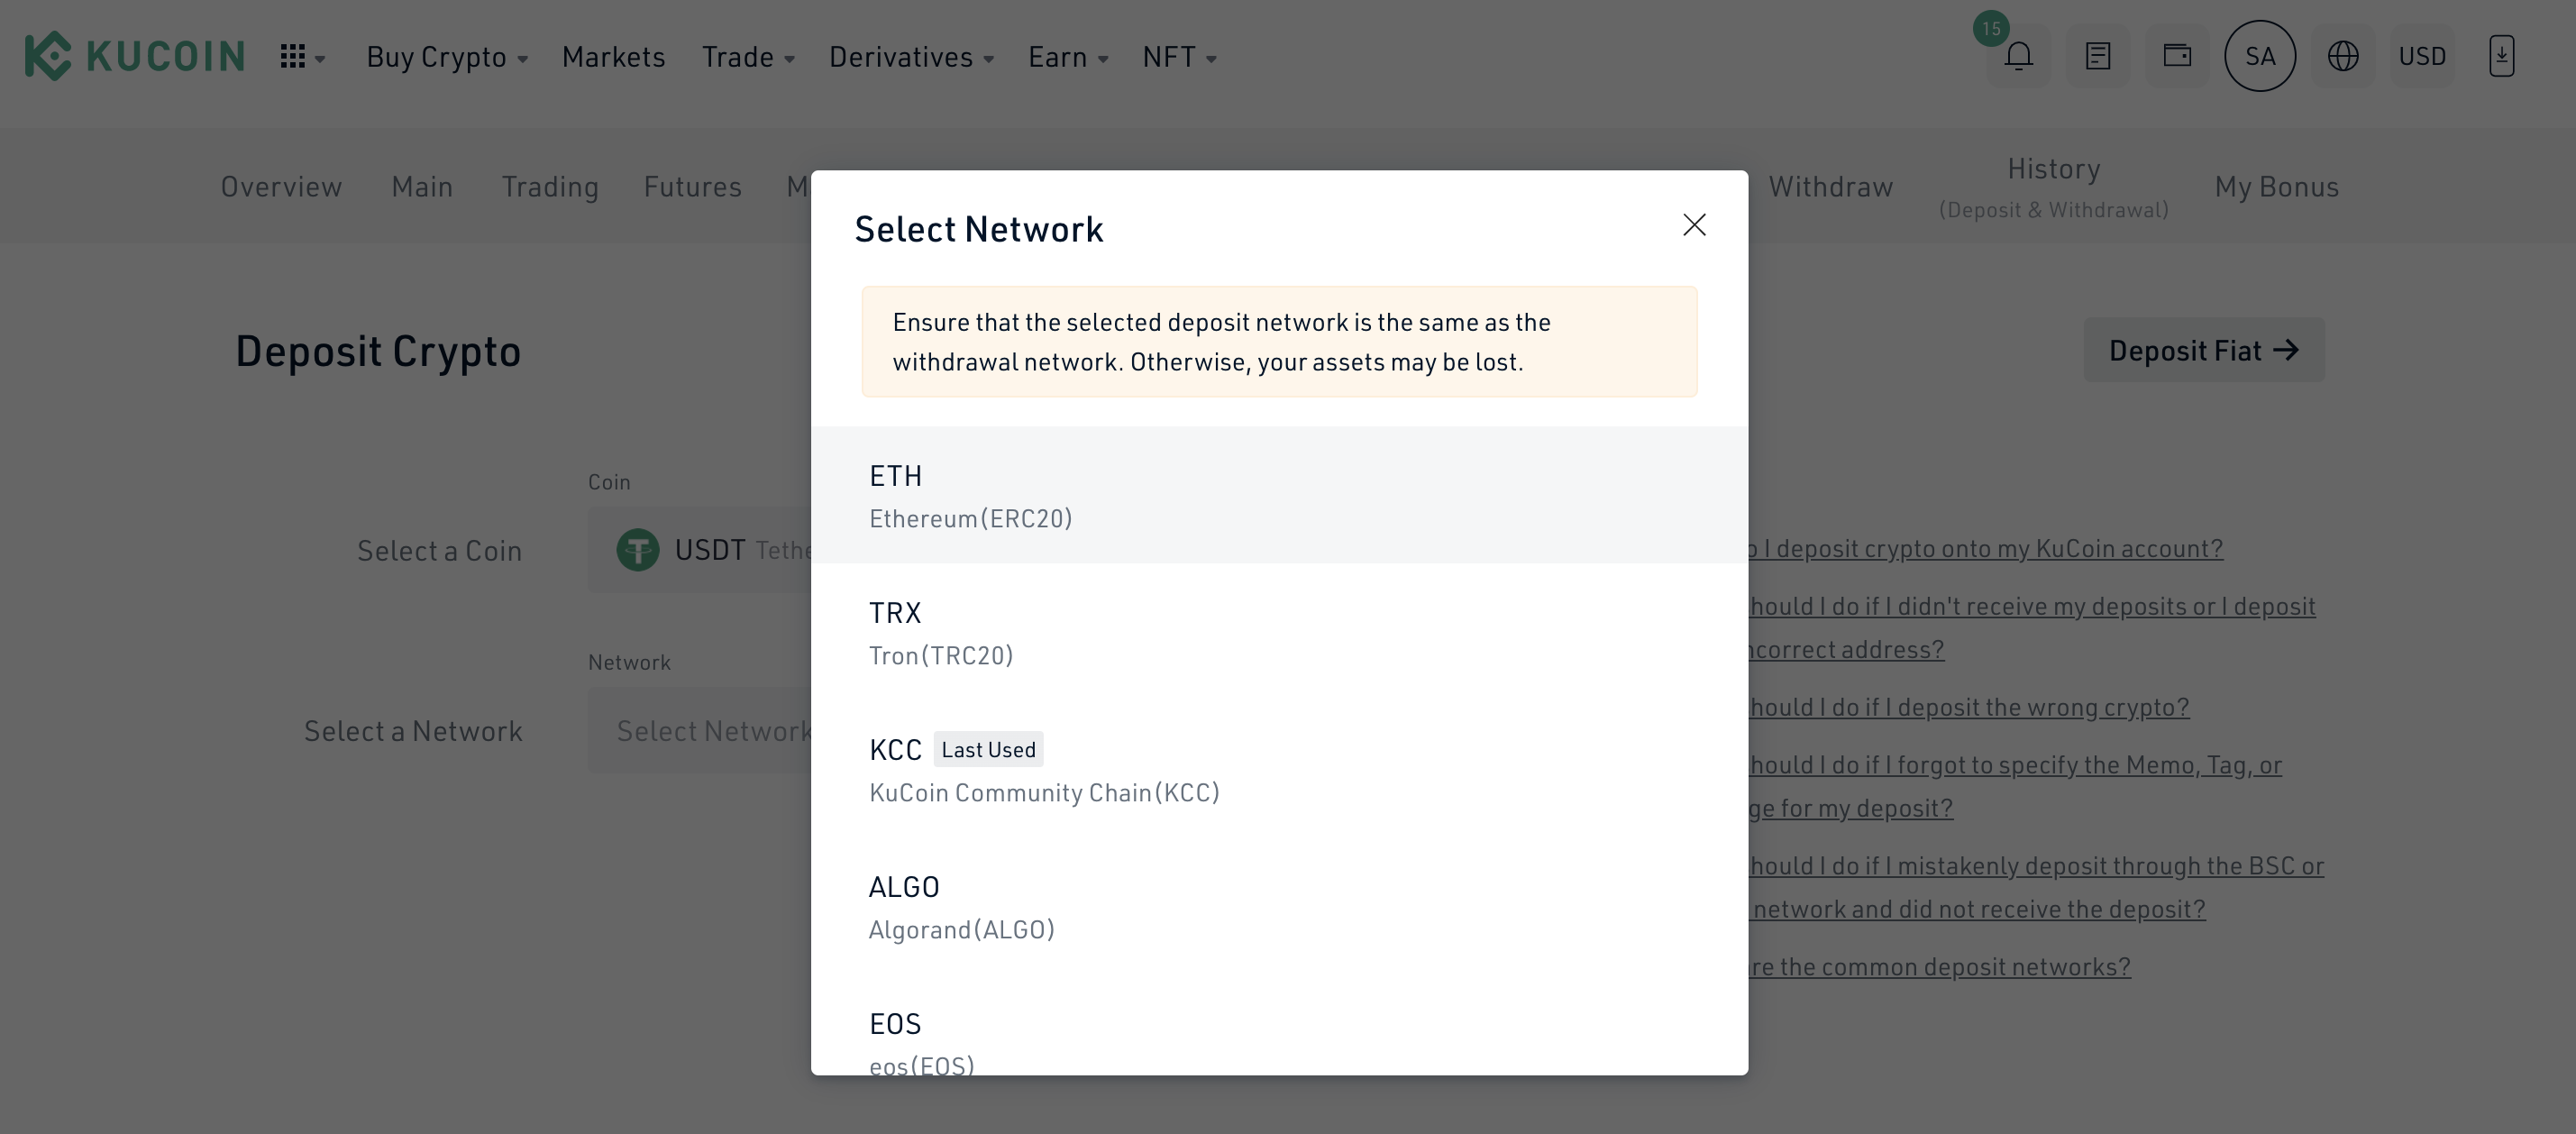Select the ALGO Algorand network

pyautogui.click(x=1279, y=906)
